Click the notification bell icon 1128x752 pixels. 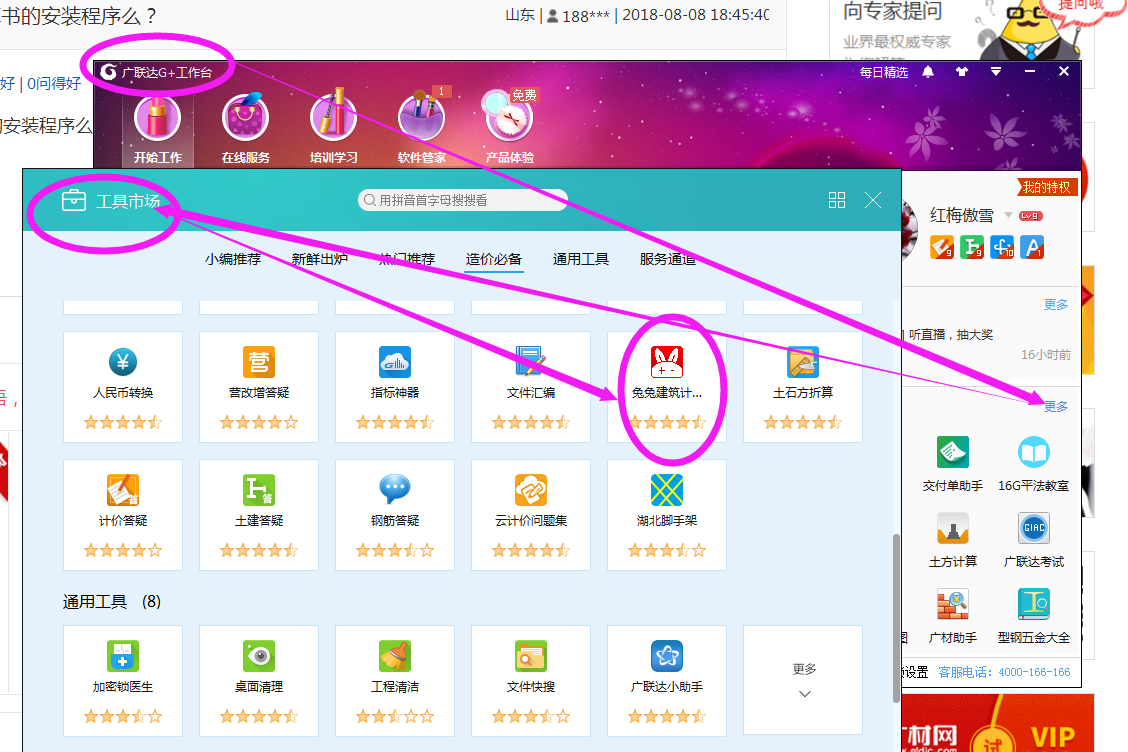coord(928,71)
